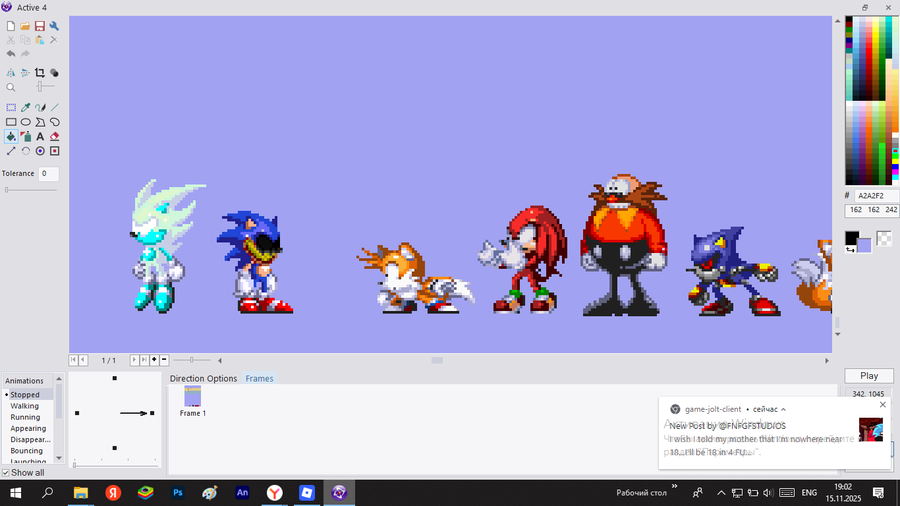Expand the taskbar desktop toolbar chevron
Viewport: 900px width, 506px height.
(674, 486)
